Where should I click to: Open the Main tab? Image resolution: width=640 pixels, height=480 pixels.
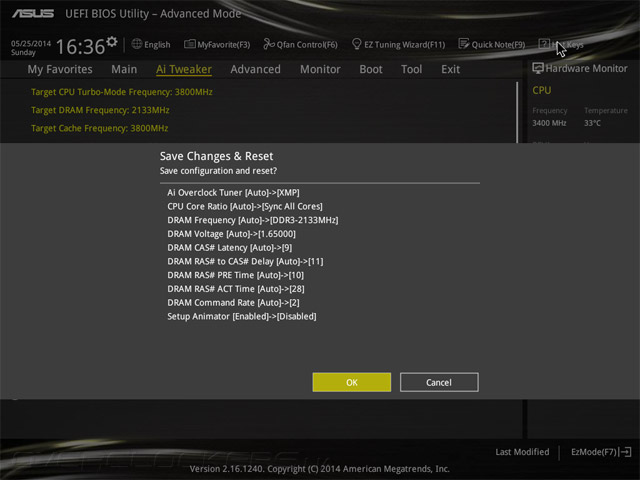(x=124, y=69)
